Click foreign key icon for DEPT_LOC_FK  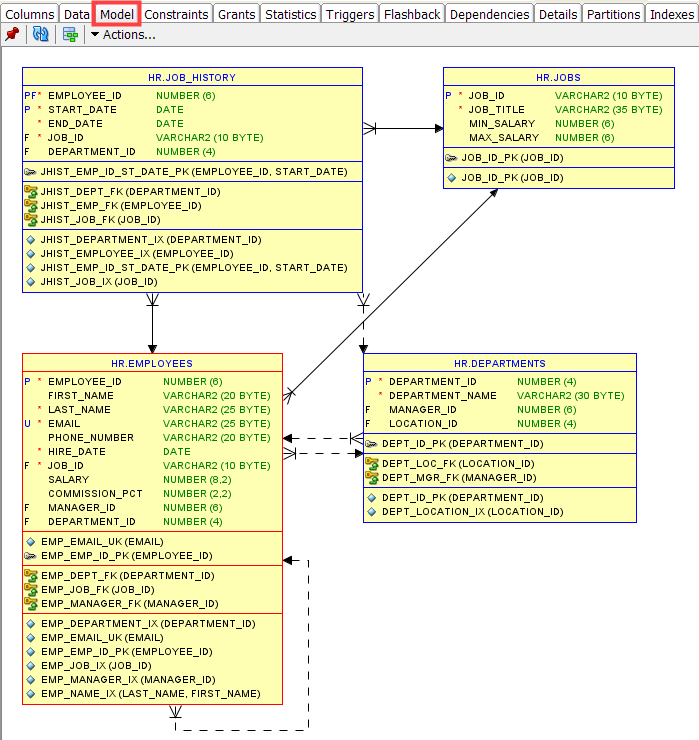click(372, 463)
